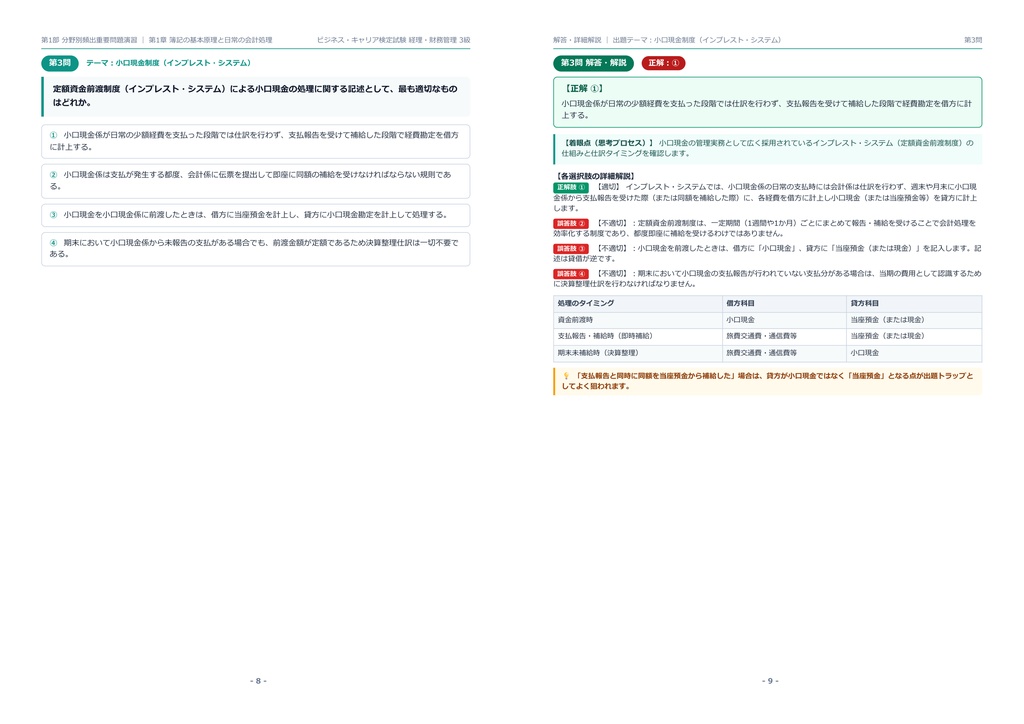Choose answer option ④ about 期末
1024x724 pixels.
pos(255,249)
